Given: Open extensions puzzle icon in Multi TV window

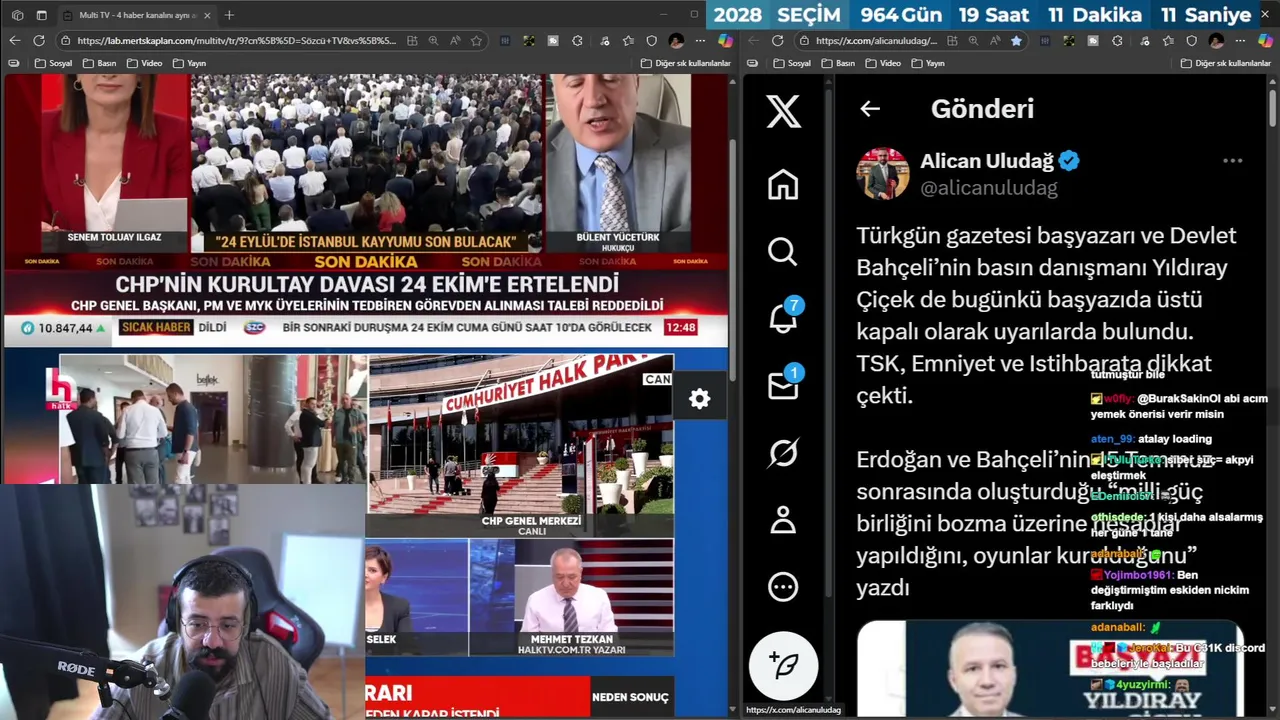Looking at the screenshot, I should [577, 41].
